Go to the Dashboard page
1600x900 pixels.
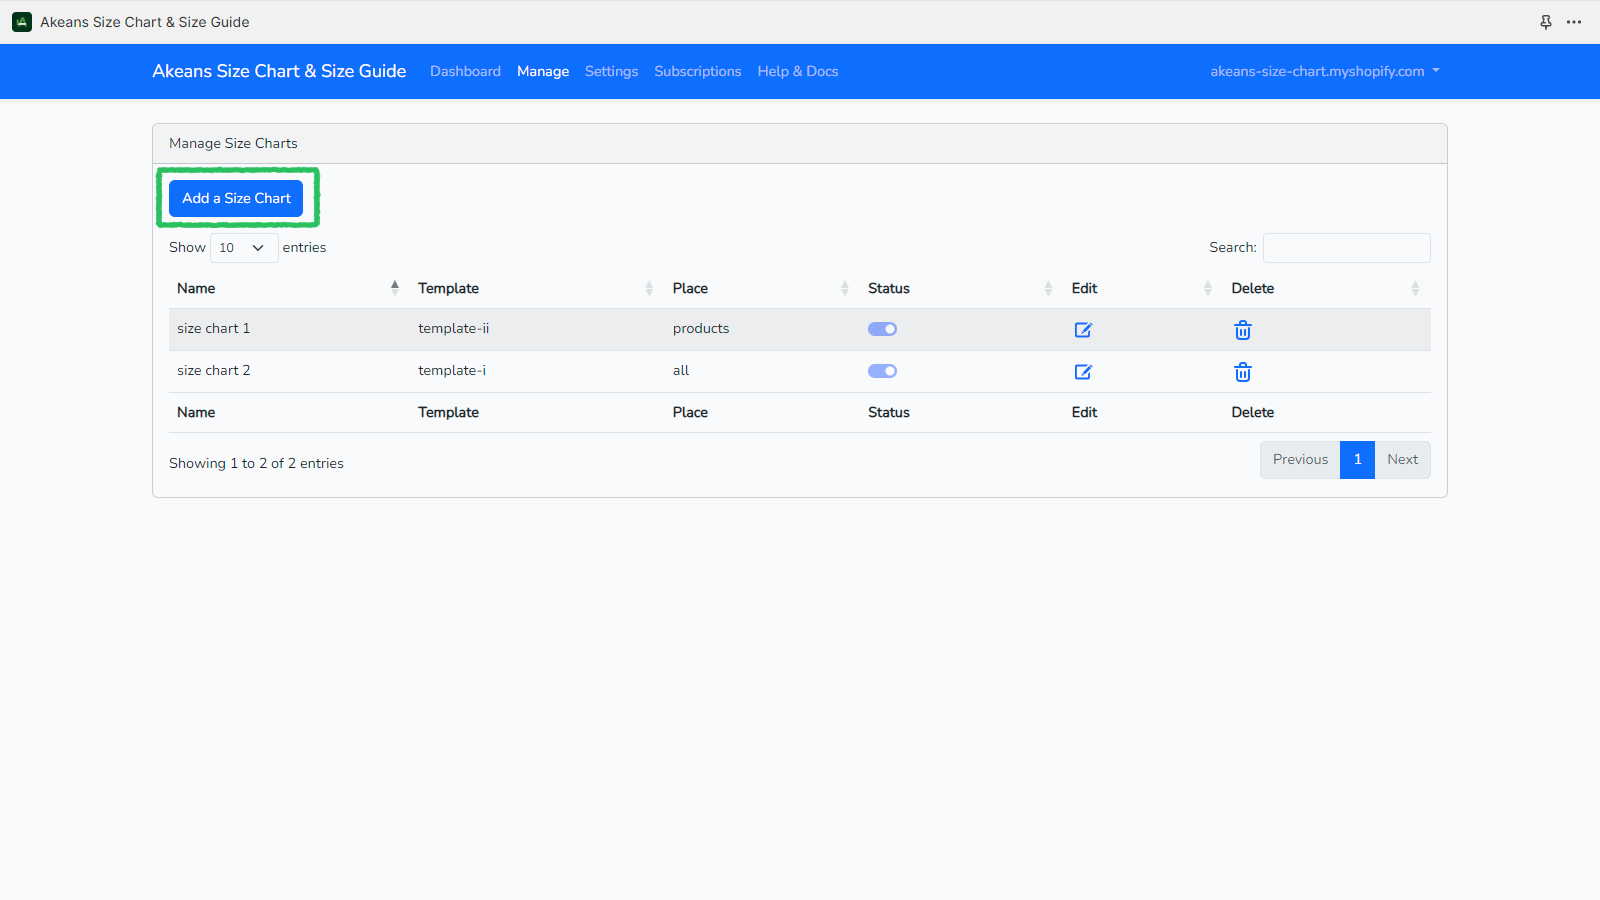pos(465,71)
